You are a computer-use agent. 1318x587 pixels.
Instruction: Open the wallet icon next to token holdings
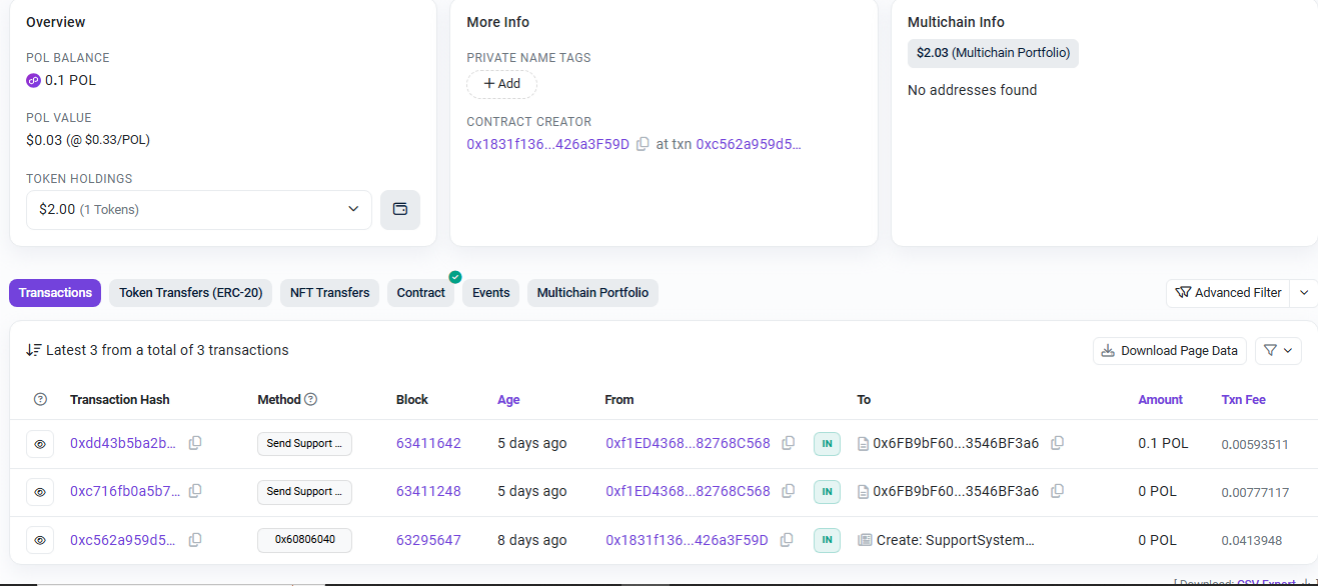point(400,210)
